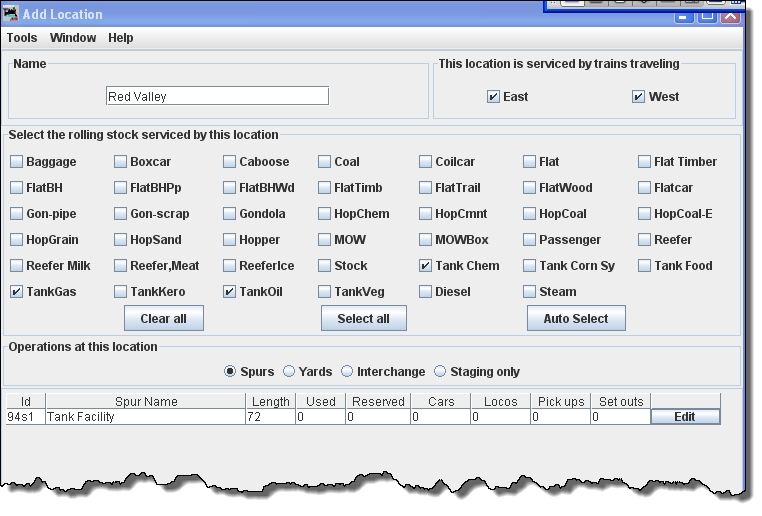Image resolution: width=762 pixels, height=516 pixels.
Task: Disable the Tank Chem checkbox
Action: click(426, 266)
